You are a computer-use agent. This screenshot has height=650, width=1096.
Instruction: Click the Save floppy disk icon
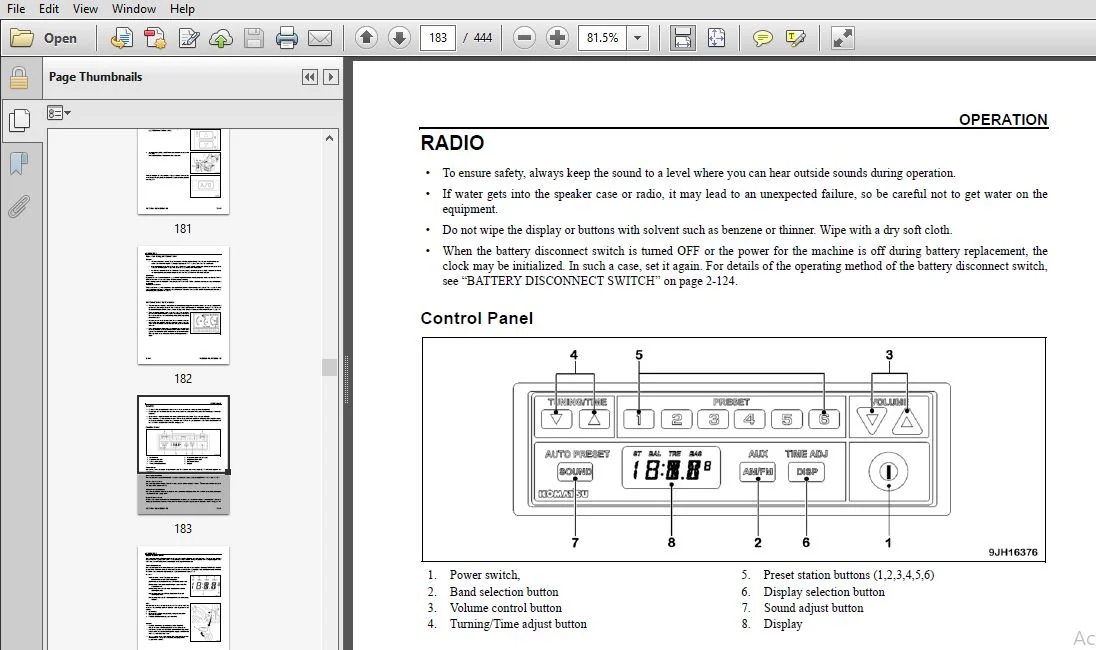(254, 38)
